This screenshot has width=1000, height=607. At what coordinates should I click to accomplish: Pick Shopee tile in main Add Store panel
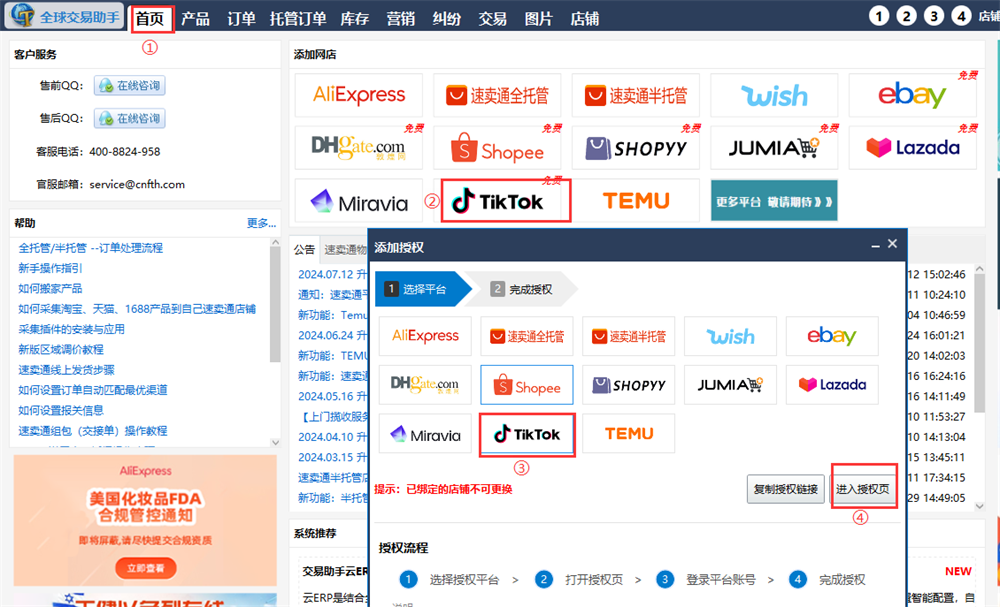(x=497, y=148)
